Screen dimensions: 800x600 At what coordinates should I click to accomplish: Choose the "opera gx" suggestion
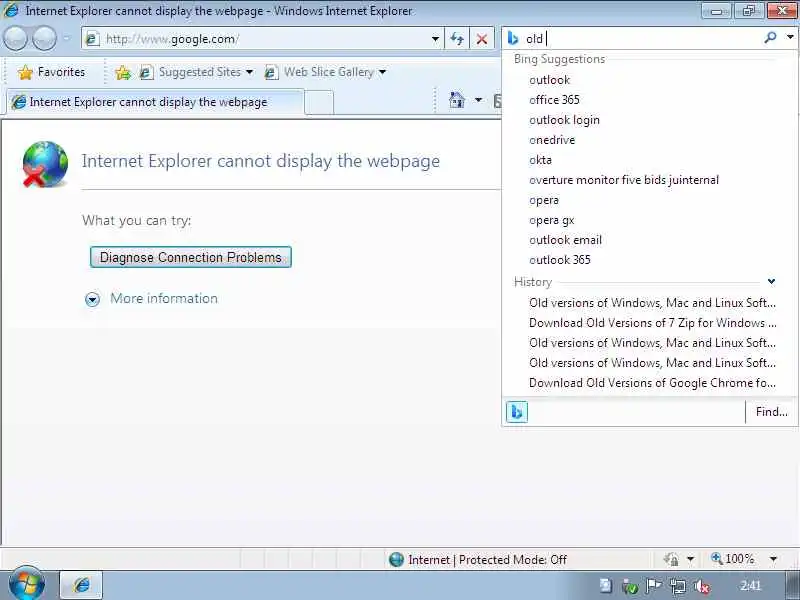point(552,220)
